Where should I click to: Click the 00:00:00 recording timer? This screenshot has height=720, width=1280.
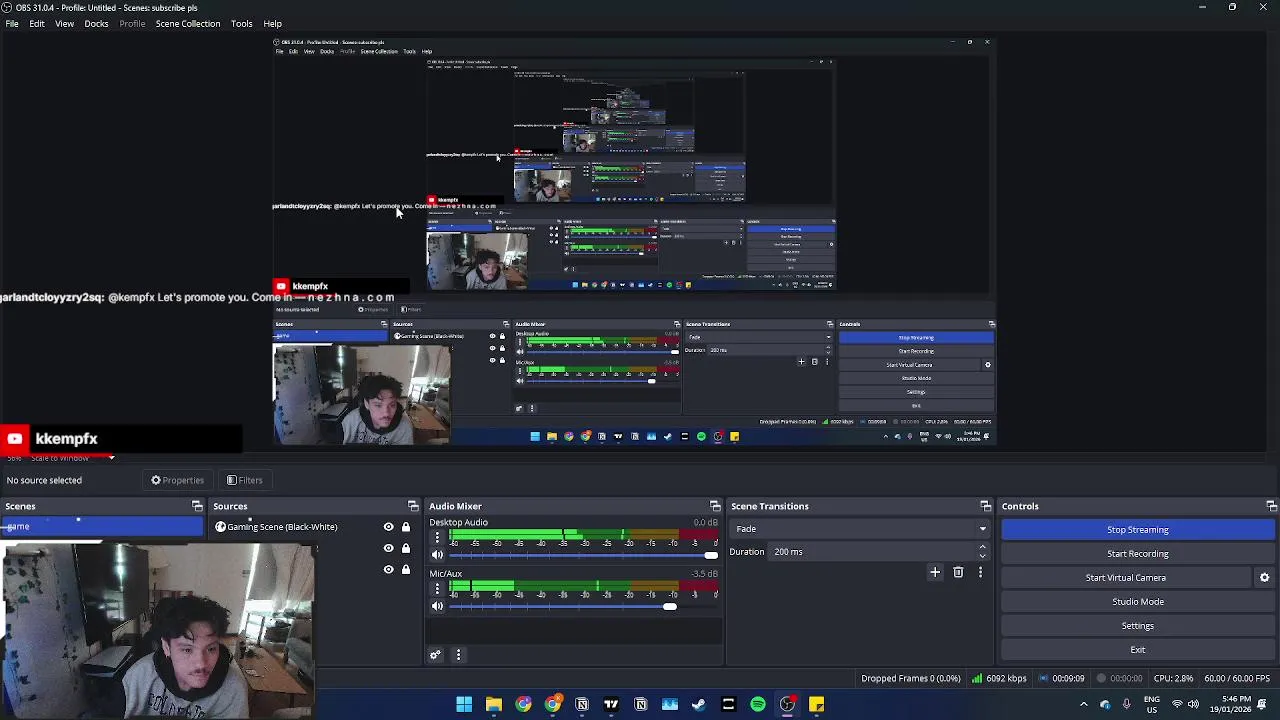point(1119,679)
